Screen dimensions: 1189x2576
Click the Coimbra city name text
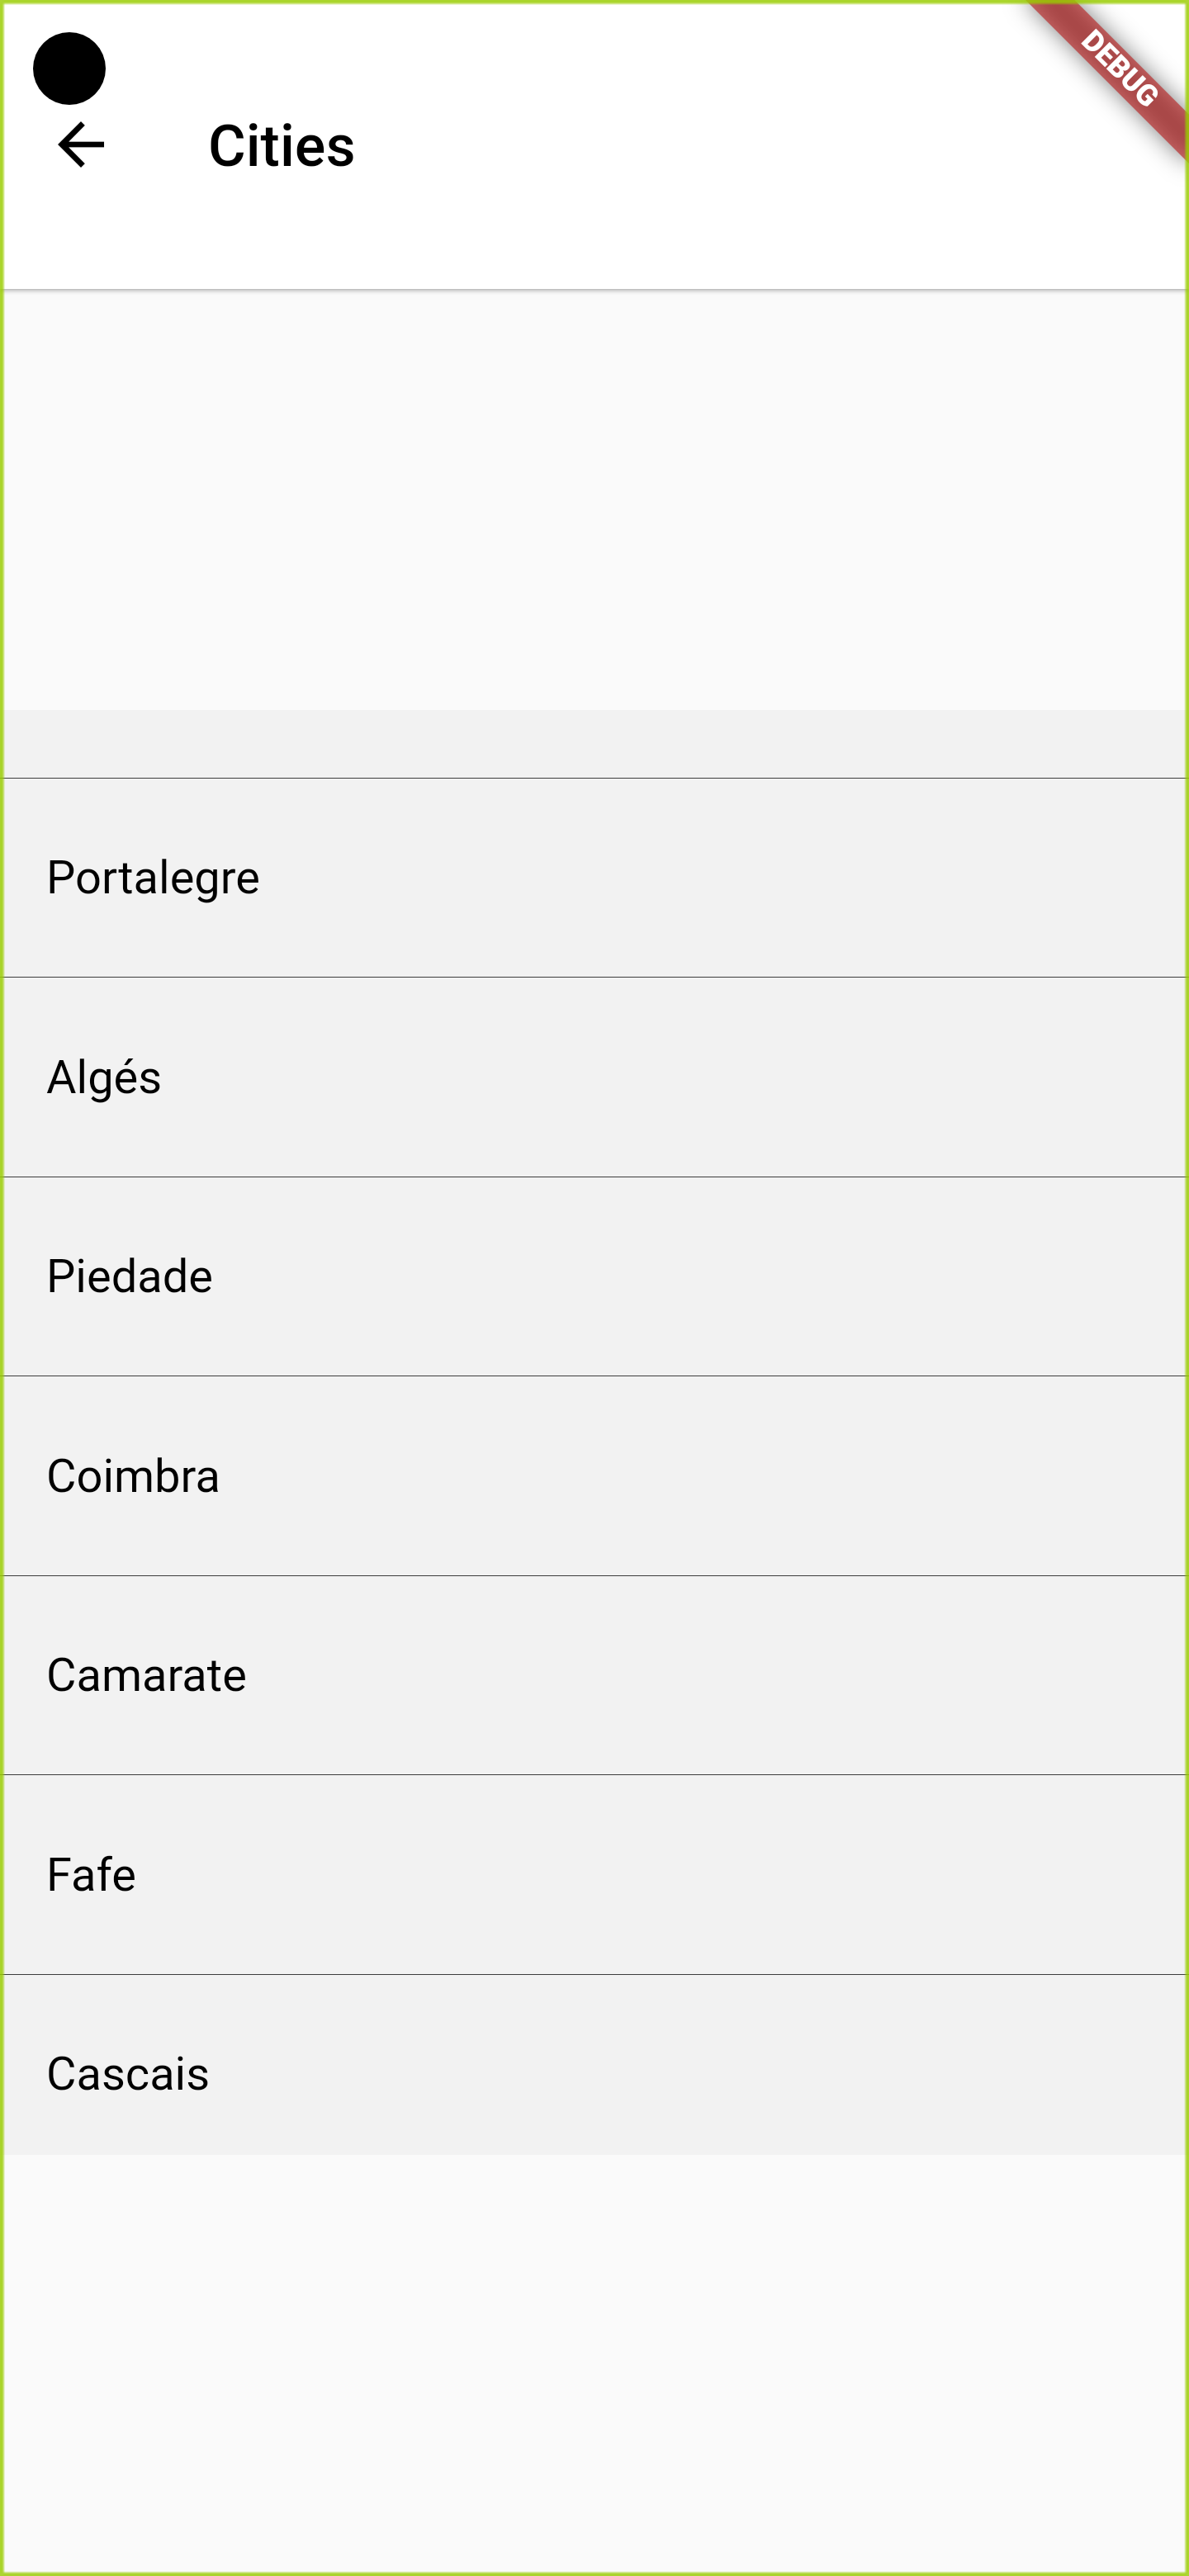pos(133,1476)
